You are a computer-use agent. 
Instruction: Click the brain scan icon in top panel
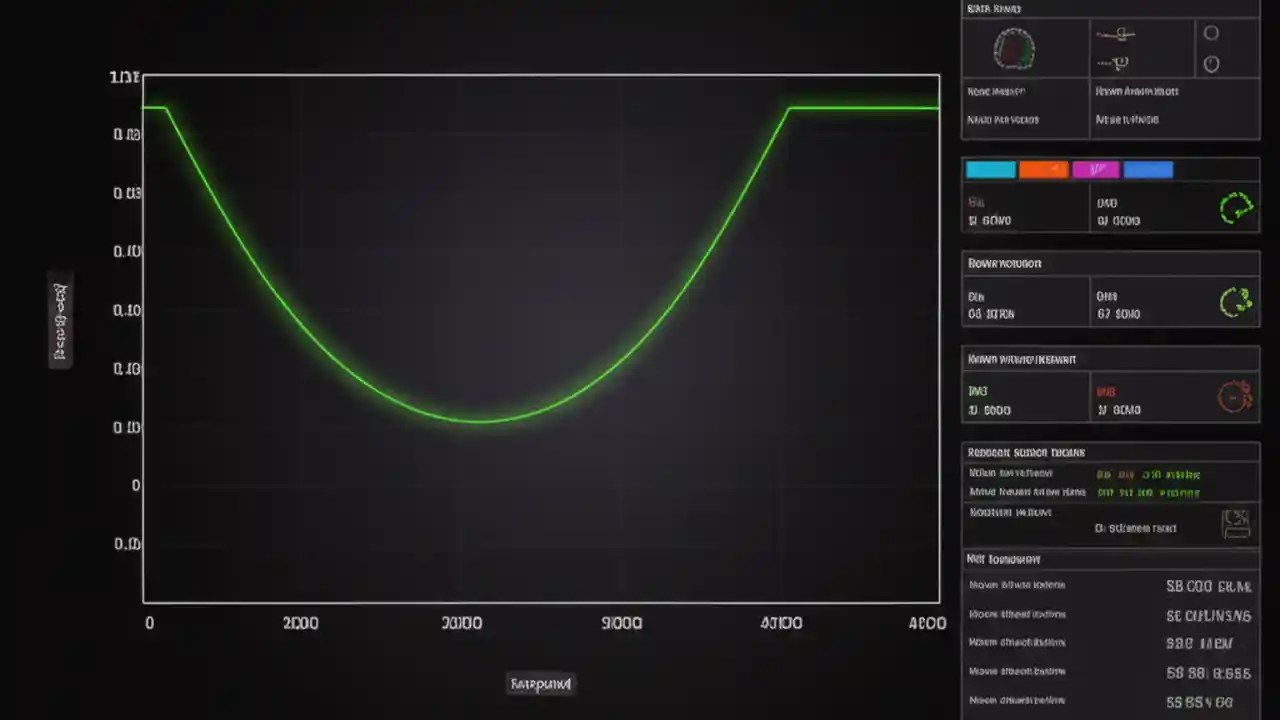click(1014, 49)
